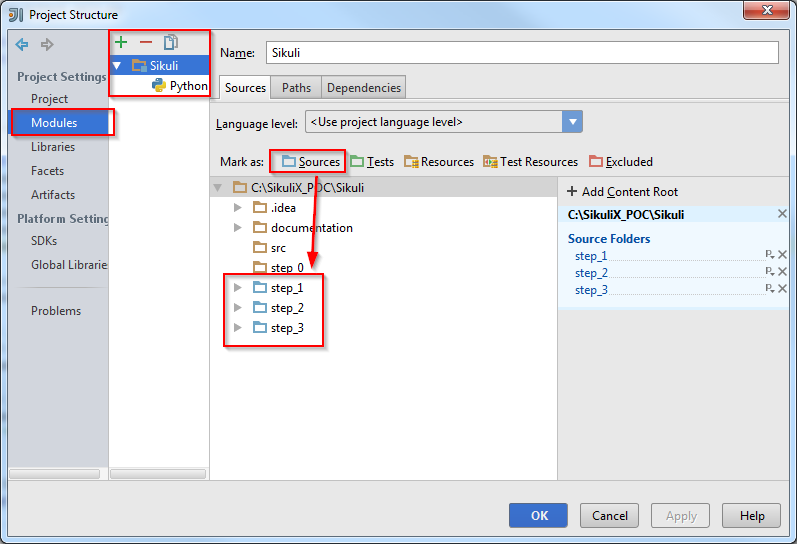Open the Artifacts settings
The height and width of the screenshot is (544, 797).
pyautogui.click(x=53, y=195)
